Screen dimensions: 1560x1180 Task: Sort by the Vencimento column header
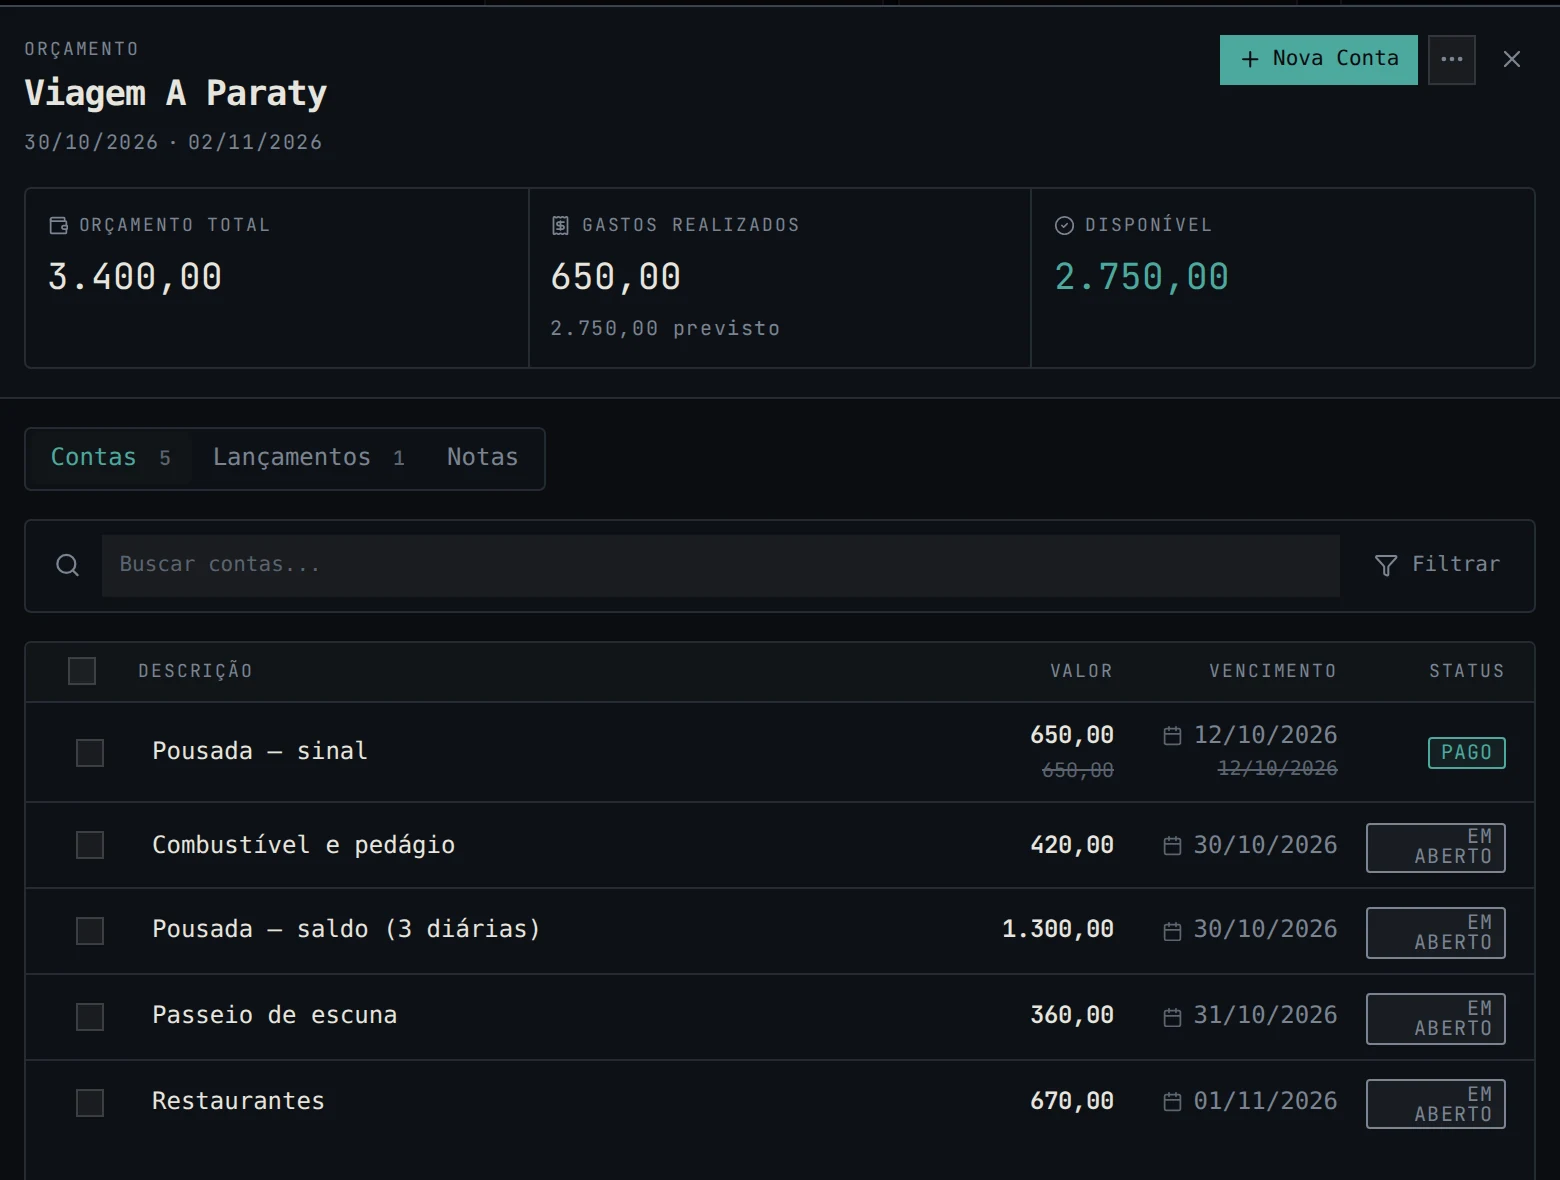pos(1272,671)
